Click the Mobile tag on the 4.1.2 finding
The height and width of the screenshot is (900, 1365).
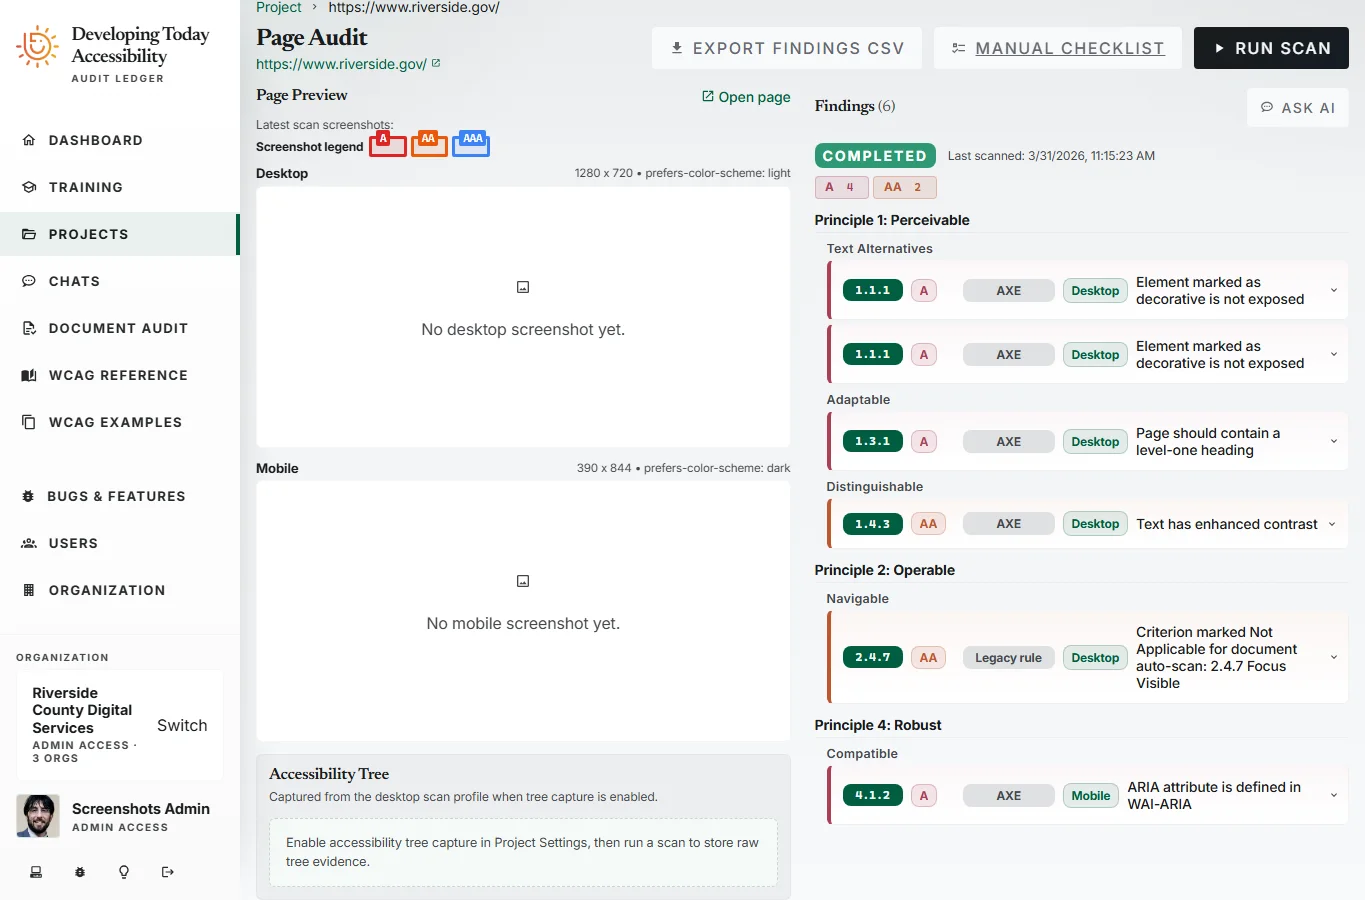[x=1090, y=795]
